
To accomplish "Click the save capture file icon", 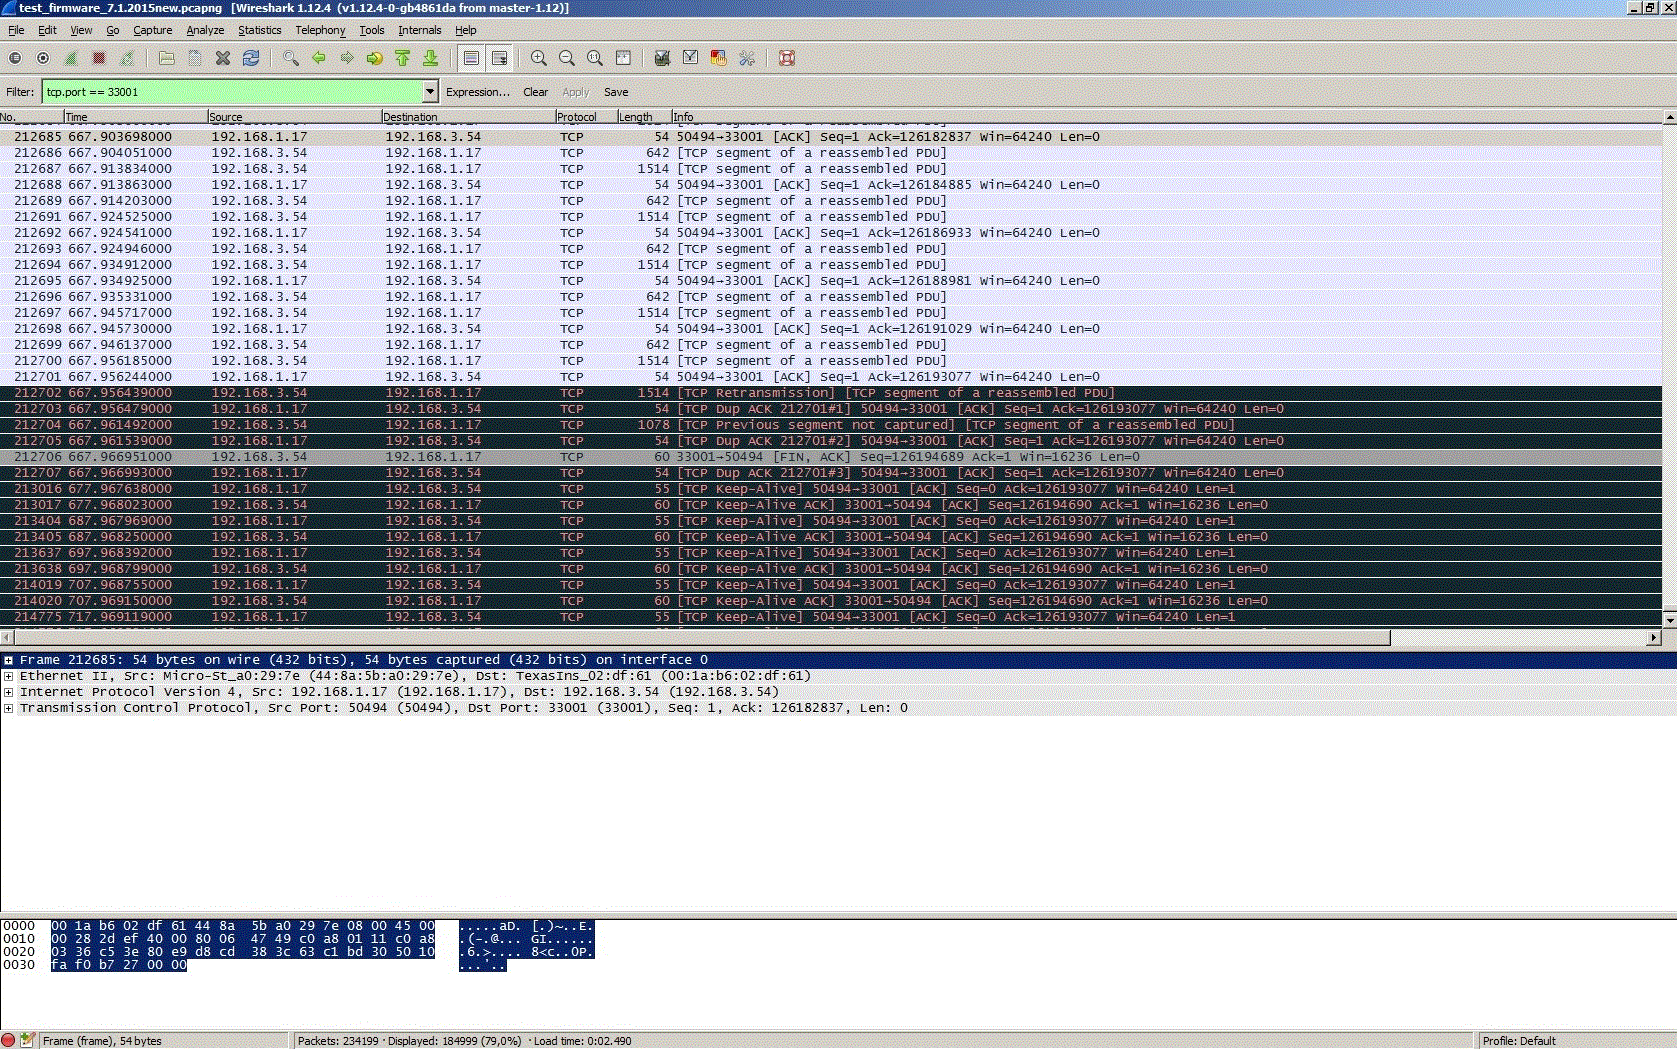I will click(195, 58).
